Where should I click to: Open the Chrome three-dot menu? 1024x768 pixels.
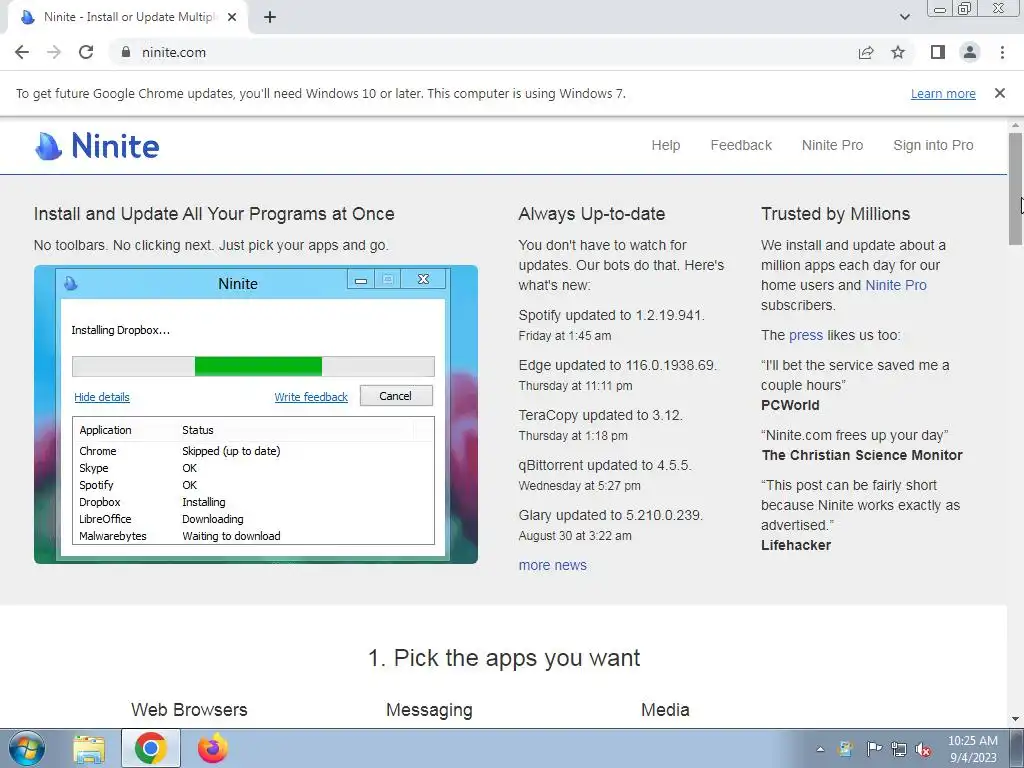tap(1002, 52)
